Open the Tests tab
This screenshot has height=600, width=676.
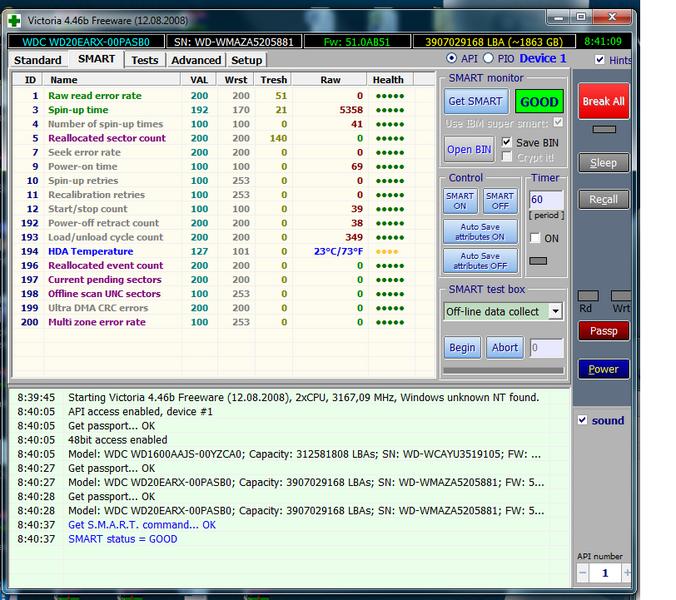click(x=145, y=60)
